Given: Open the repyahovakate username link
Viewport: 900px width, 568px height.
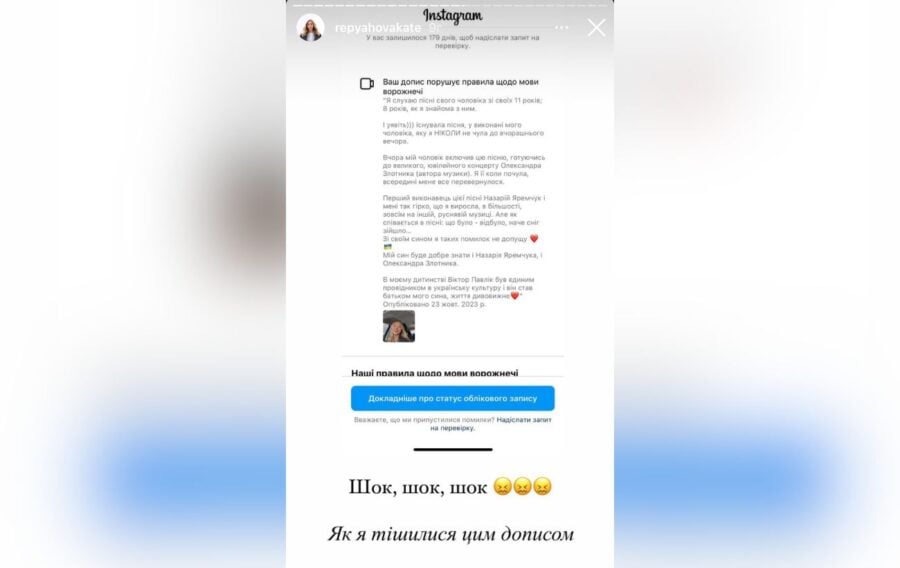Looking at the screenshot, I should [378, 28].
